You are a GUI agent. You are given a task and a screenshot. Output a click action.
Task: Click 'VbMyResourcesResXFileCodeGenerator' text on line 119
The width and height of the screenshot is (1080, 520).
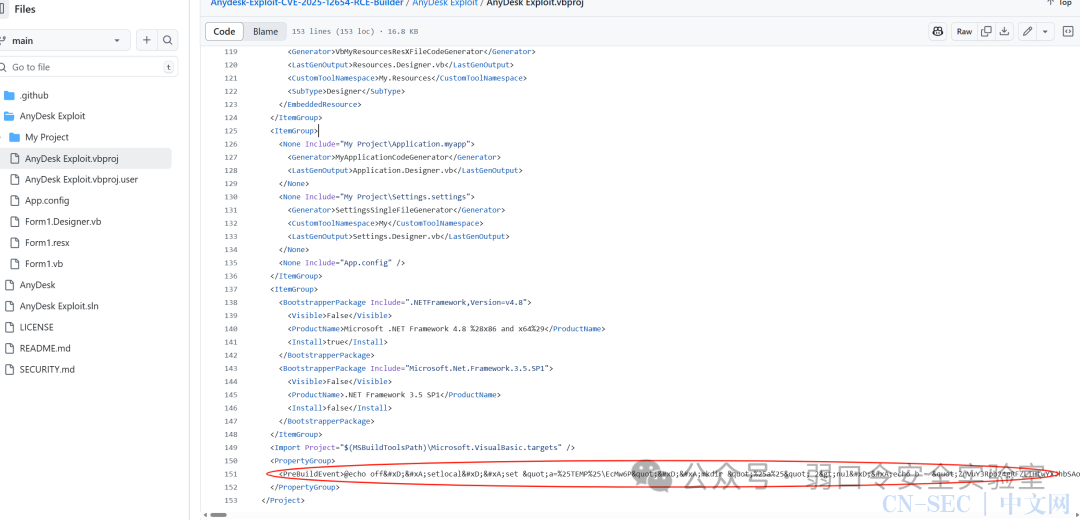click(410, 52)
